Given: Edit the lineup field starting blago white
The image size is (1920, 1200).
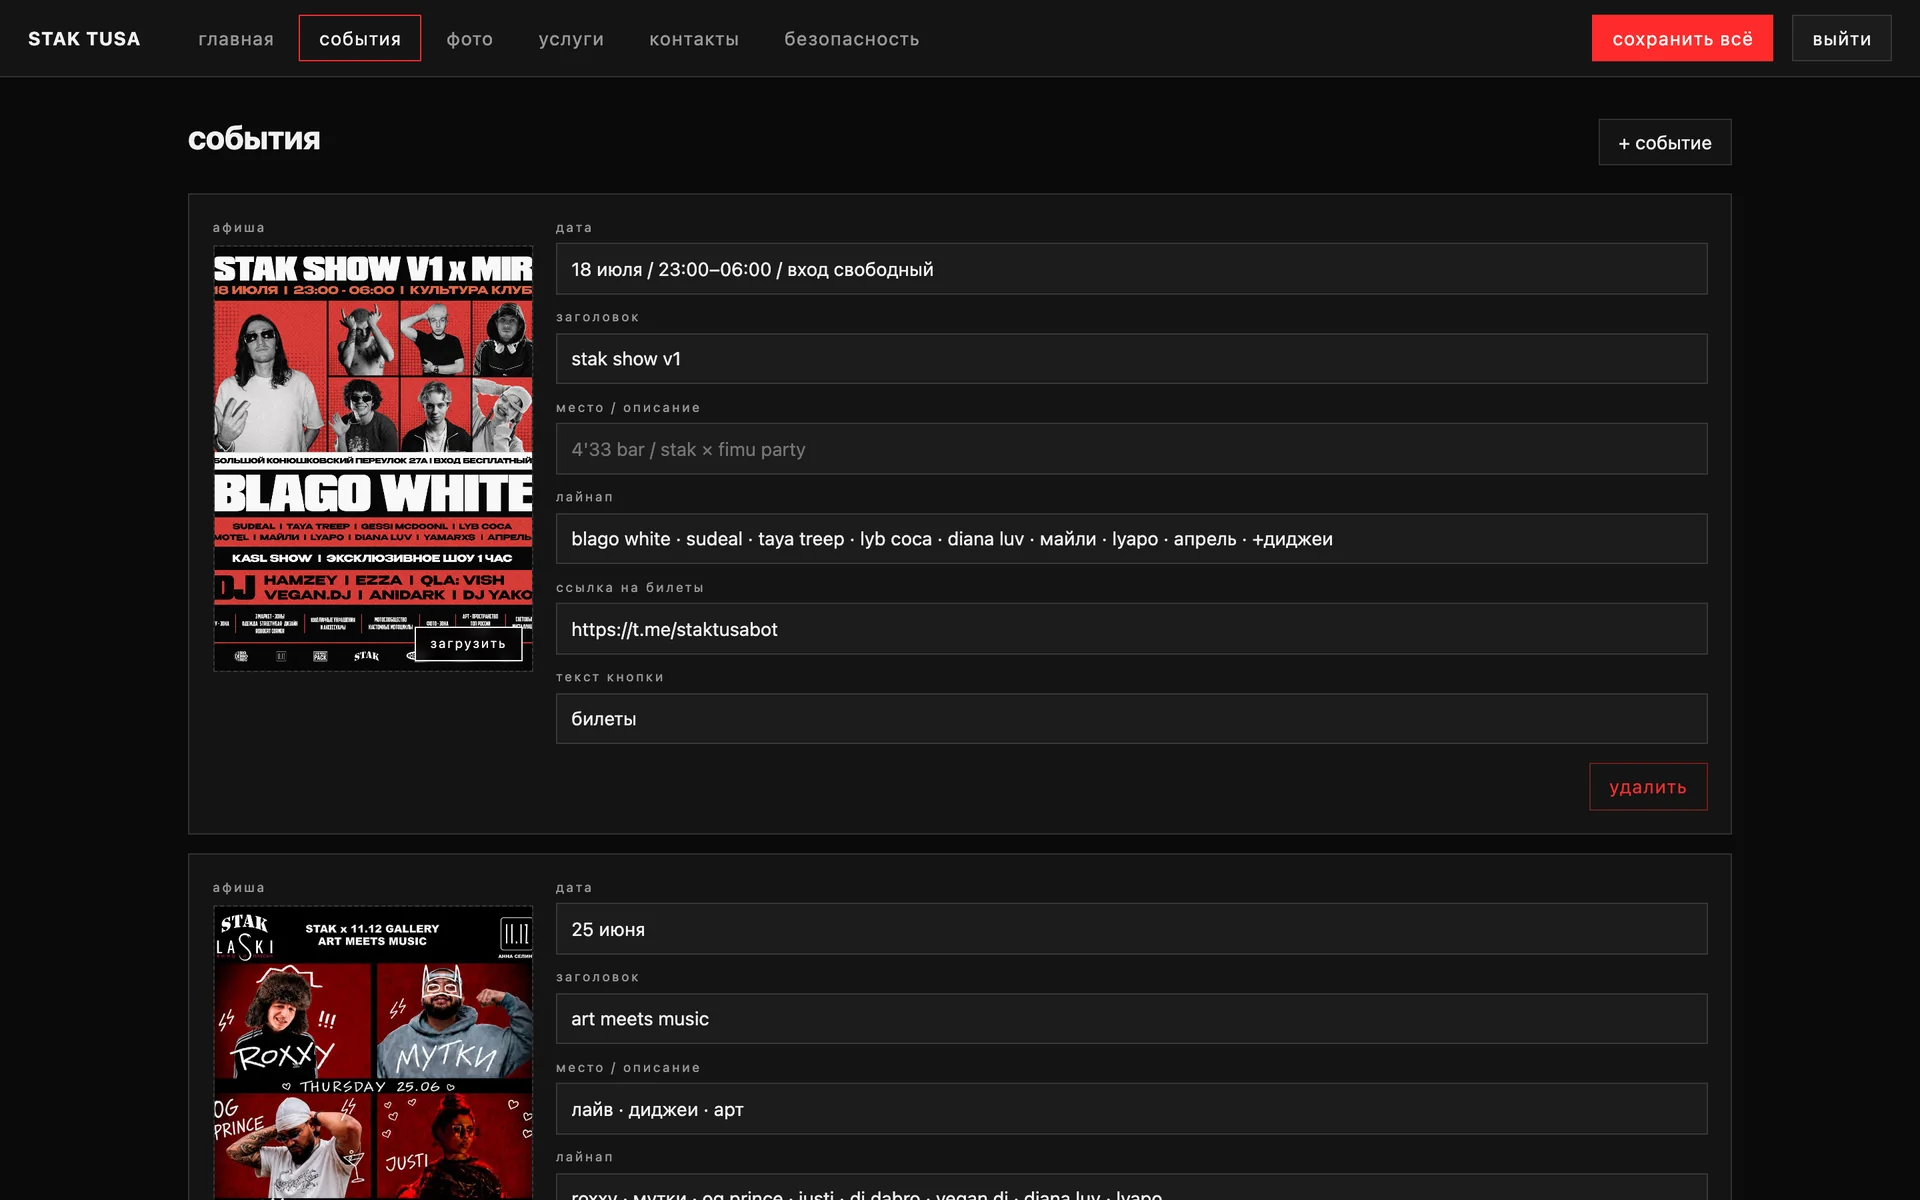Looking at the screenshot, I should (1131, 539).
